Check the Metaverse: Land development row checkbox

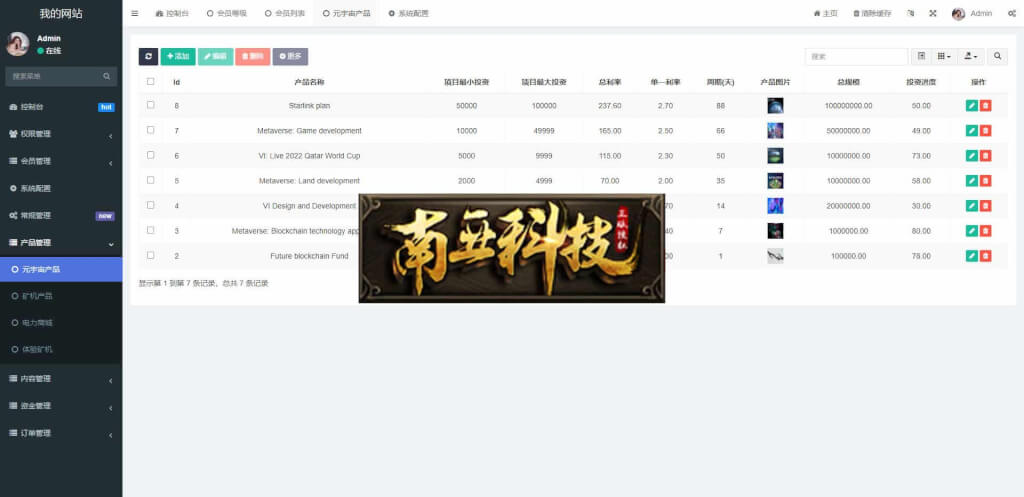[151, 180]
